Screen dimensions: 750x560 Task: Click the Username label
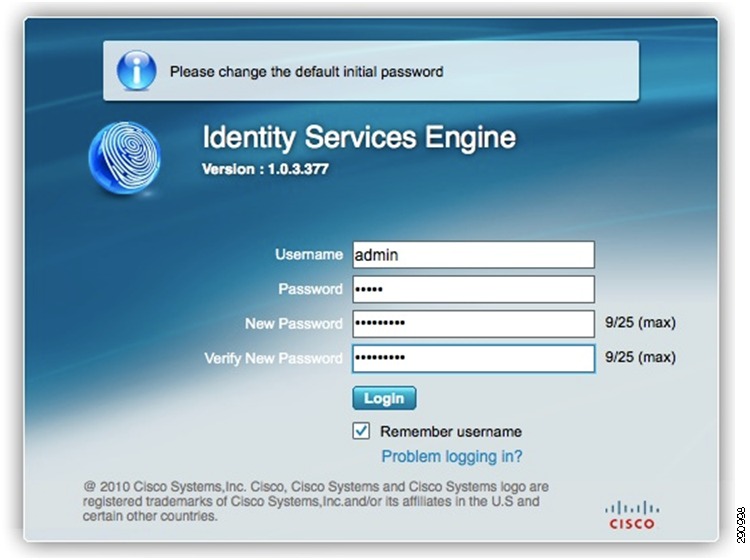(309, 254)
